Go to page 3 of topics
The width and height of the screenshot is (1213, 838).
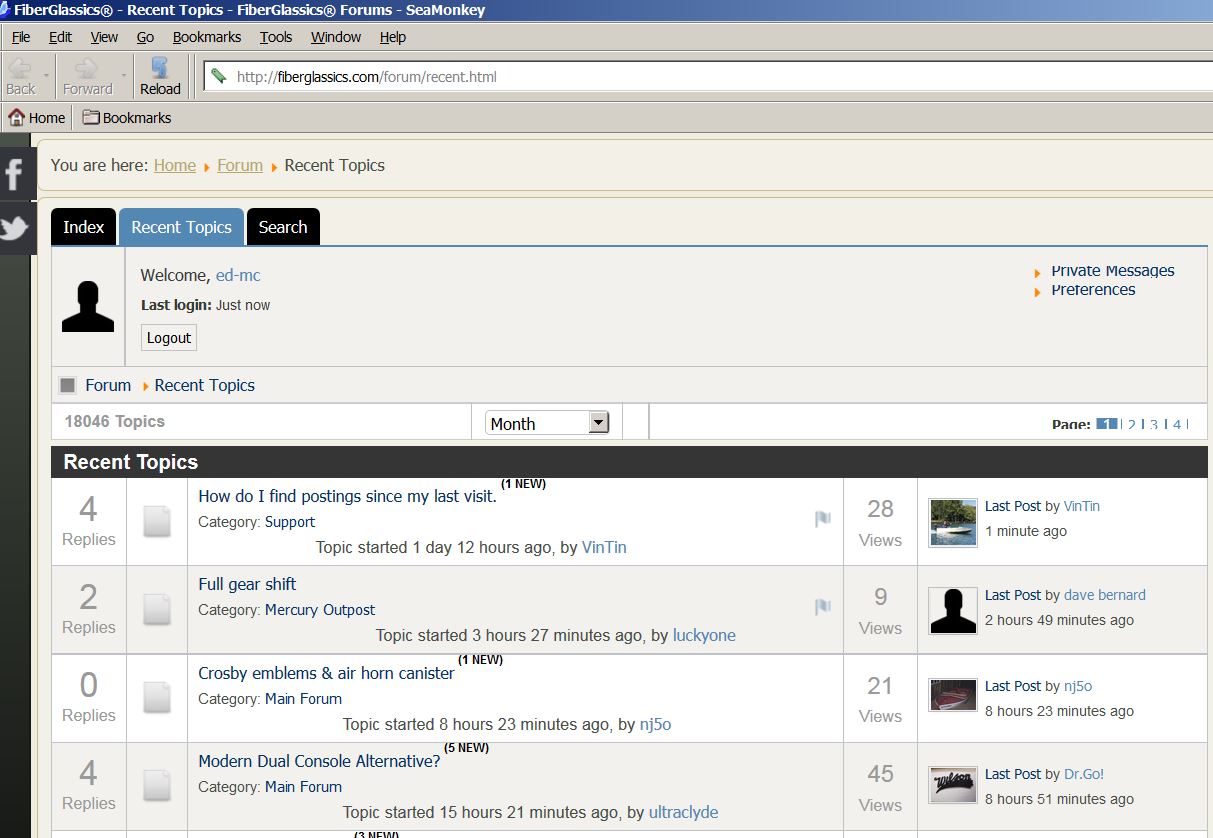pyautogui.click(x=1154, y=425)
